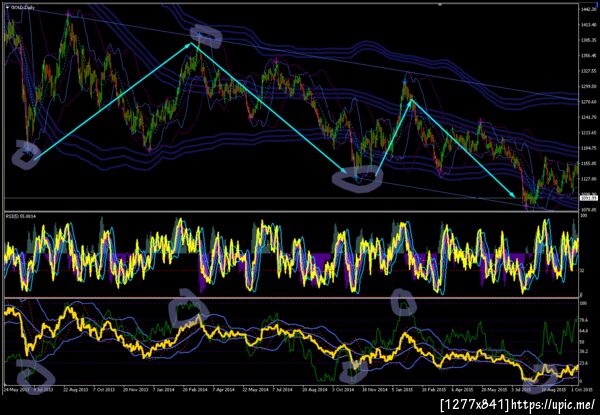Click the triangle before GOLD,Daily title
This screenshot has height=415, width=600.
pyautogui.click(x=7, y=7)
